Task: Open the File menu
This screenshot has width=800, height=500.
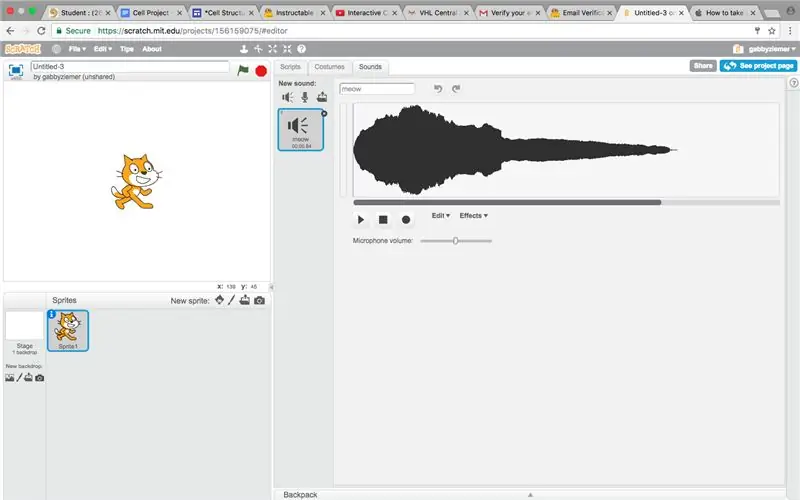Action: pos(77,49)
